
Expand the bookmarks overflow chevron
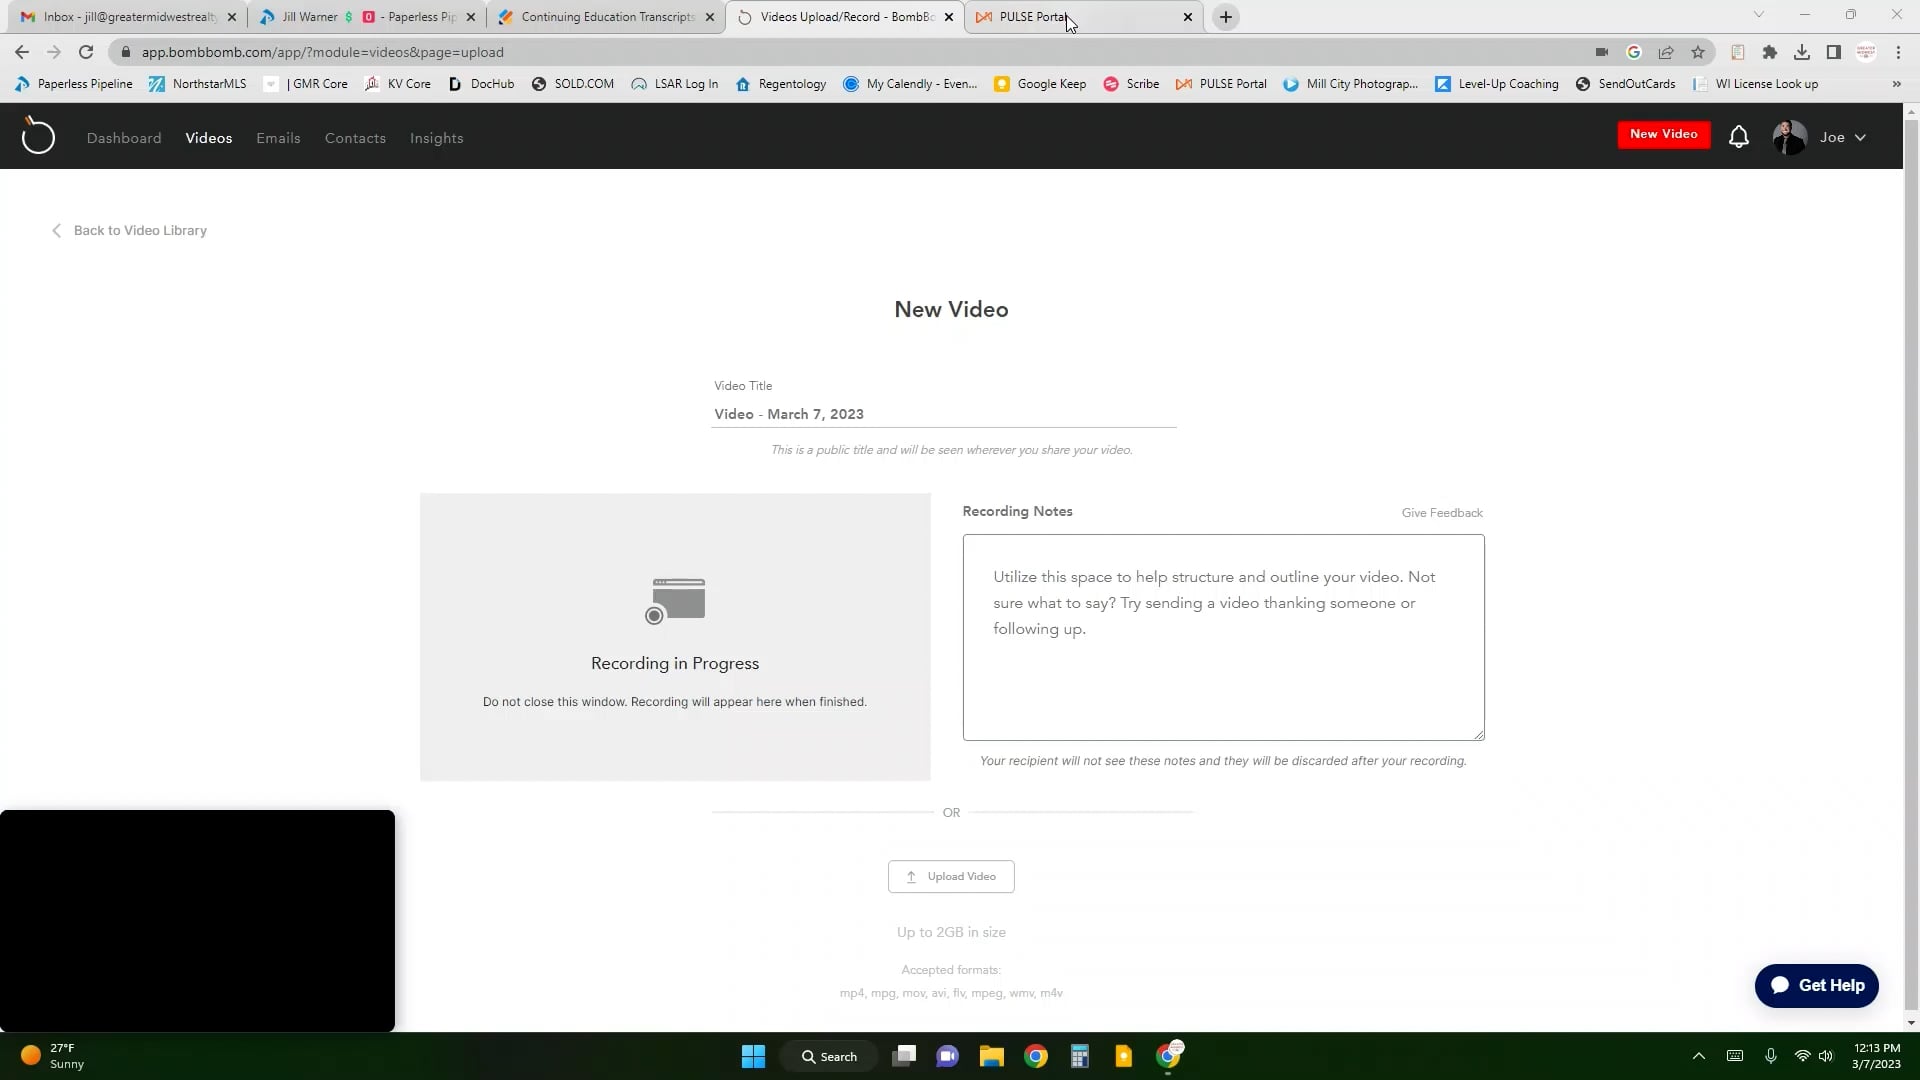tap(1897, 84)
